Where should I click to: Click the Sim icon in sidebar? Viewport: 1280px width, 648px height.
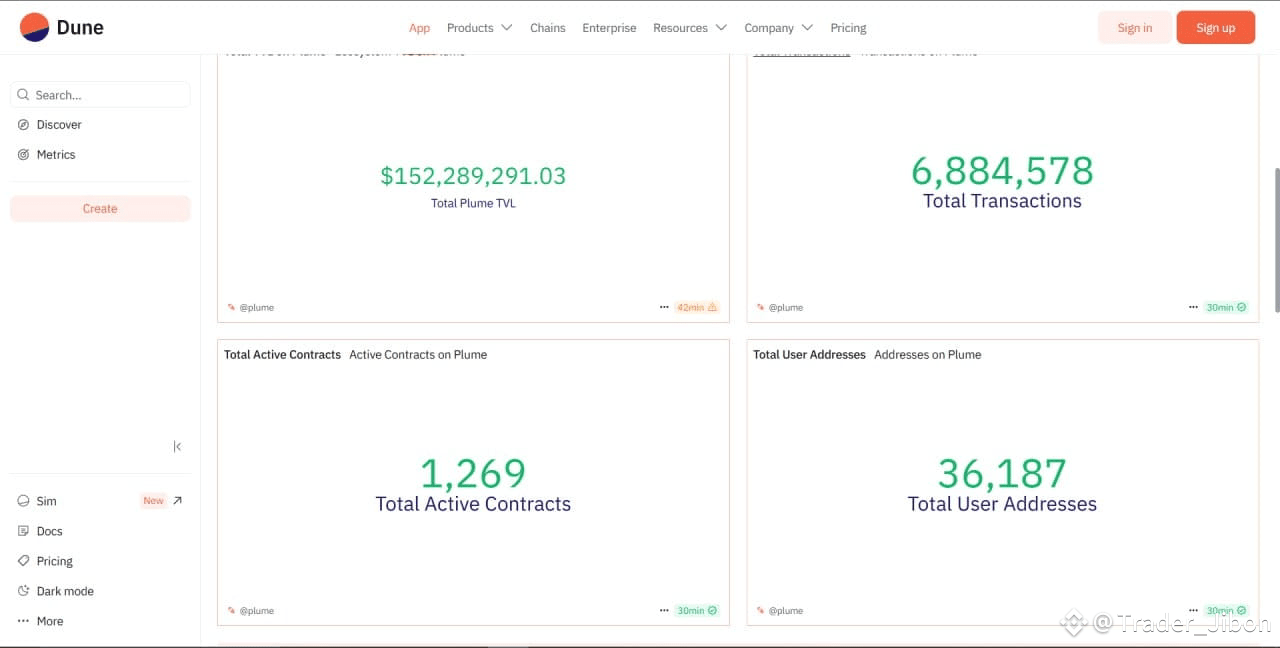tap(24, 501)
